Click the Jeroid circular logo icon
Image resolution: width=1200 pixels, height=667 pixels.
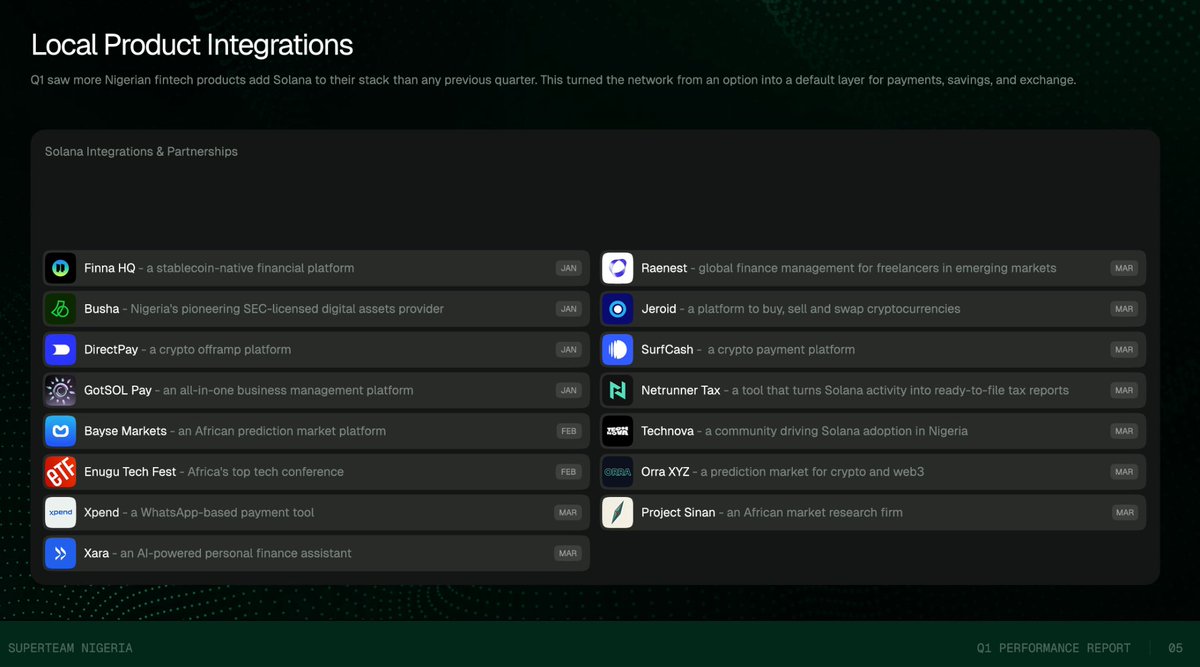pyautogui.click(x=617, y=309)
